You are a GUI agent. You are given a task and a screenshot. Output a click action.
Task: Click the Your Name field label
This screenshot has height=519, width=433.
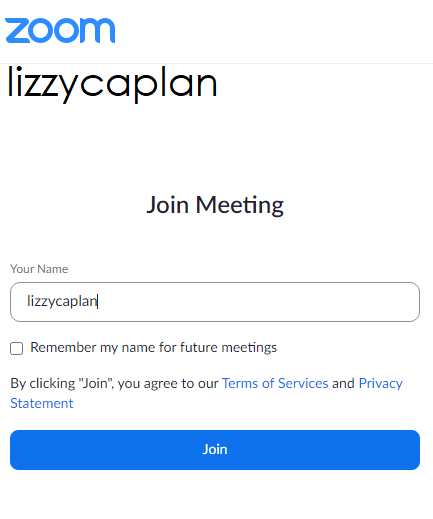[x=39, y=269]
